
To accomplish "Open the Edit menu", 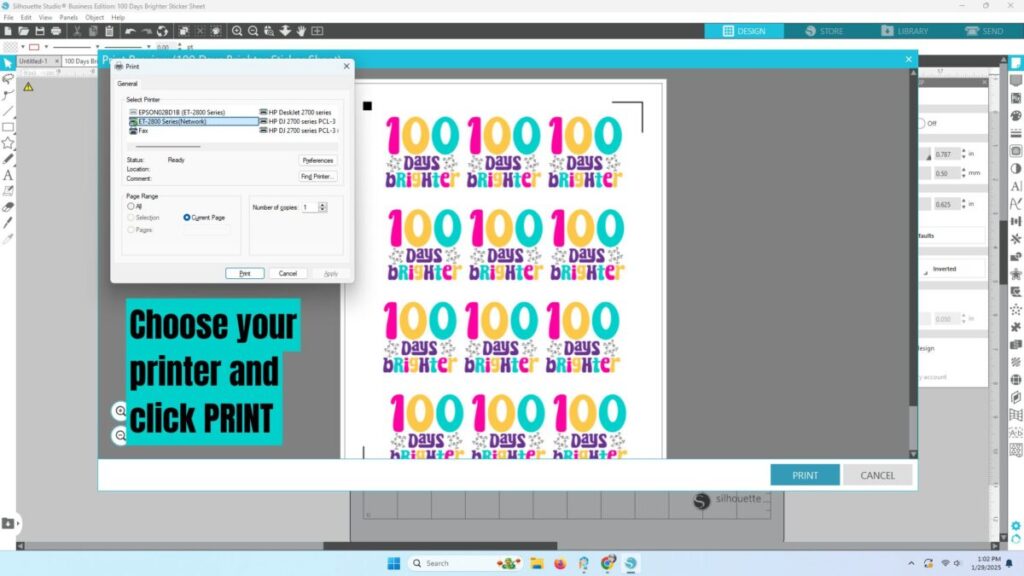I will tap(26, 18).
